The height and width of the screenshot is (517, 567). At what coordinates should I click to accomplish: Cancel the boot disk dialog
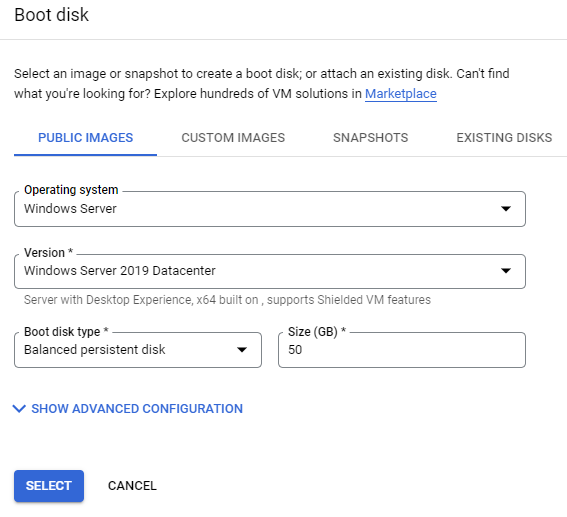132,486
